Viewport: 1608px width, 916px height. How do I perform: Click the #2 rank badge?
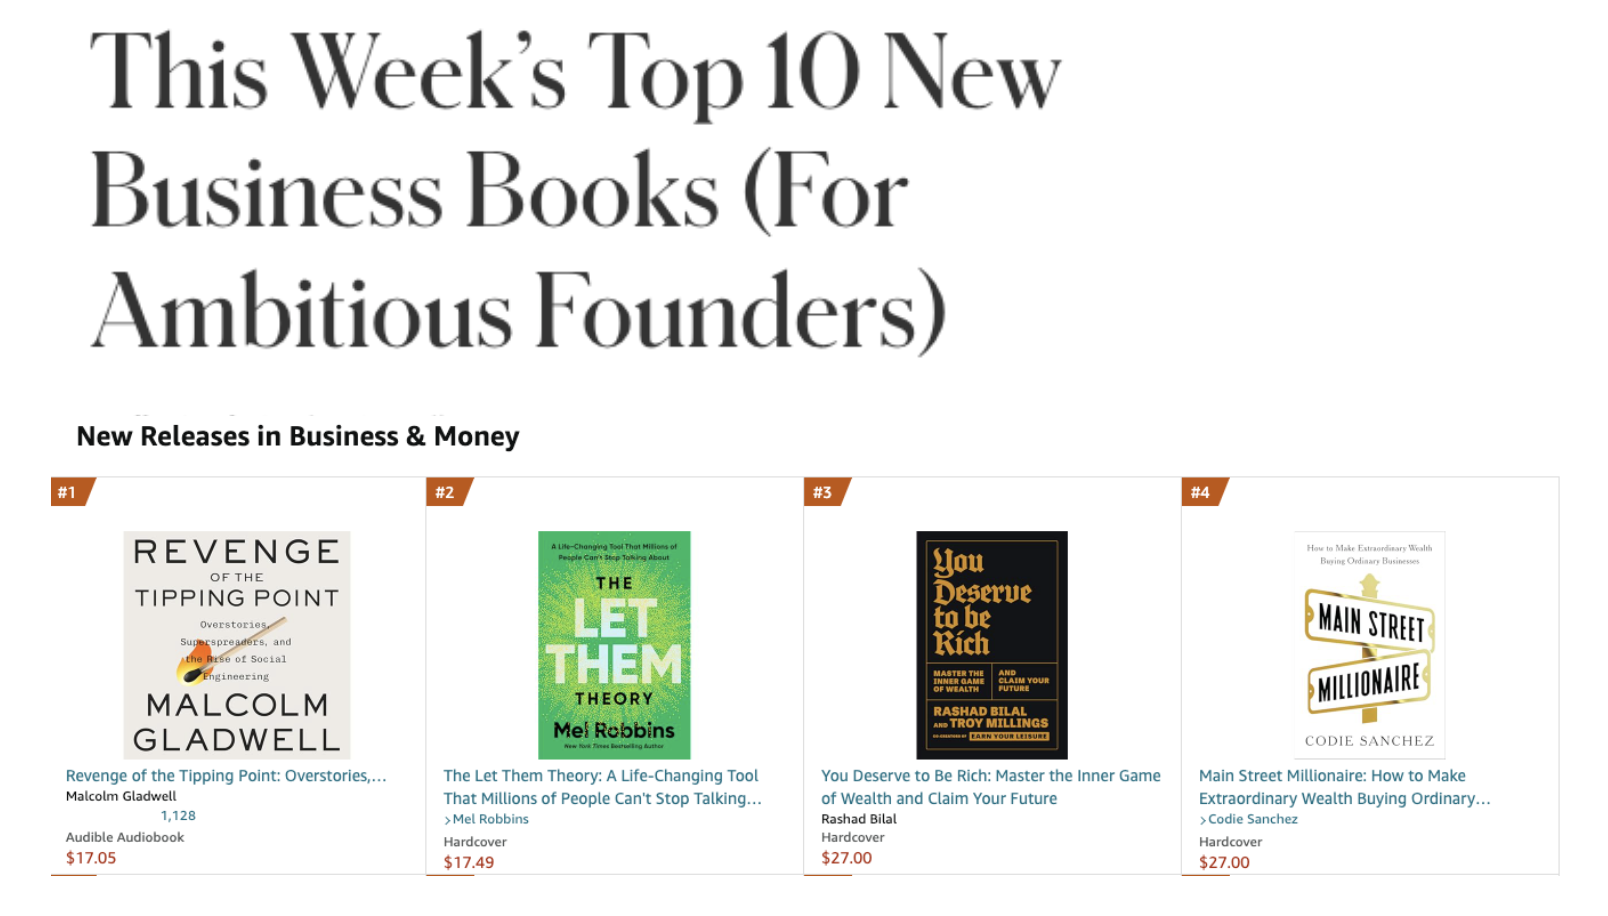(449, 492)
